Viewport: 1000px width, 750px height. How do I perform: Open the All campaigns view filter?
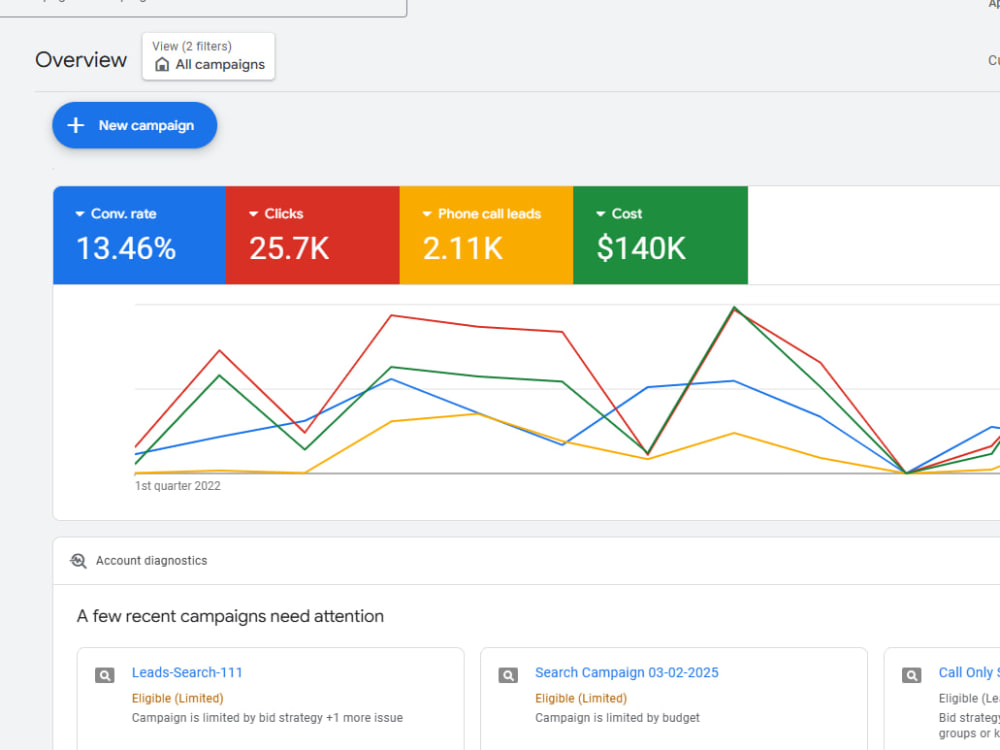point(209,56)
